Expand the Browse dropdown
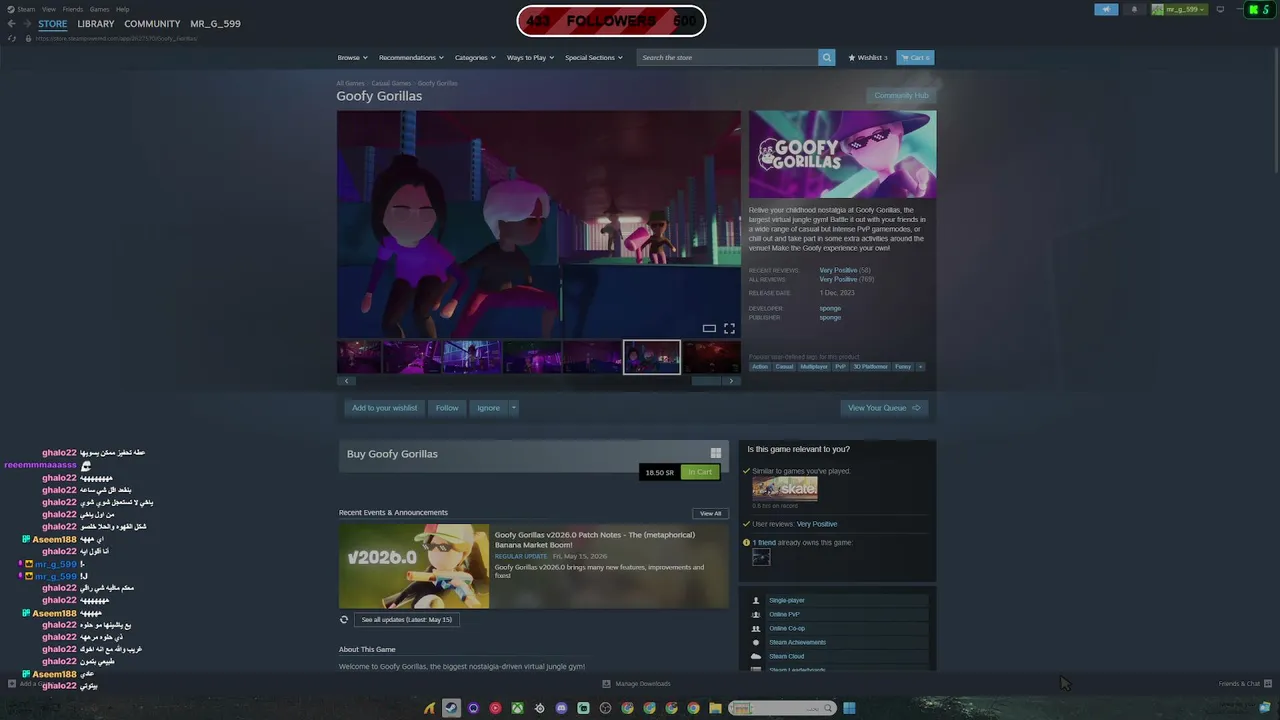Image resolution: width=1280 pixels, height=720 pixels. pos(352,58)
